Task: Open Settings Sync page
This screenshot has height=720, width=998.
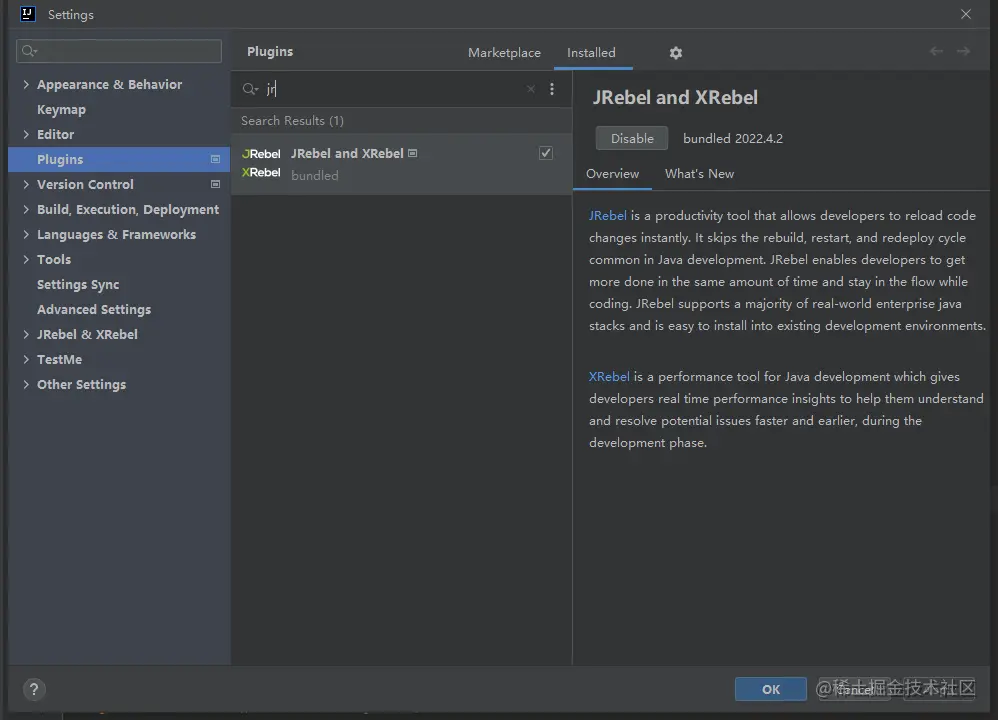Action: tap(78, 285)
